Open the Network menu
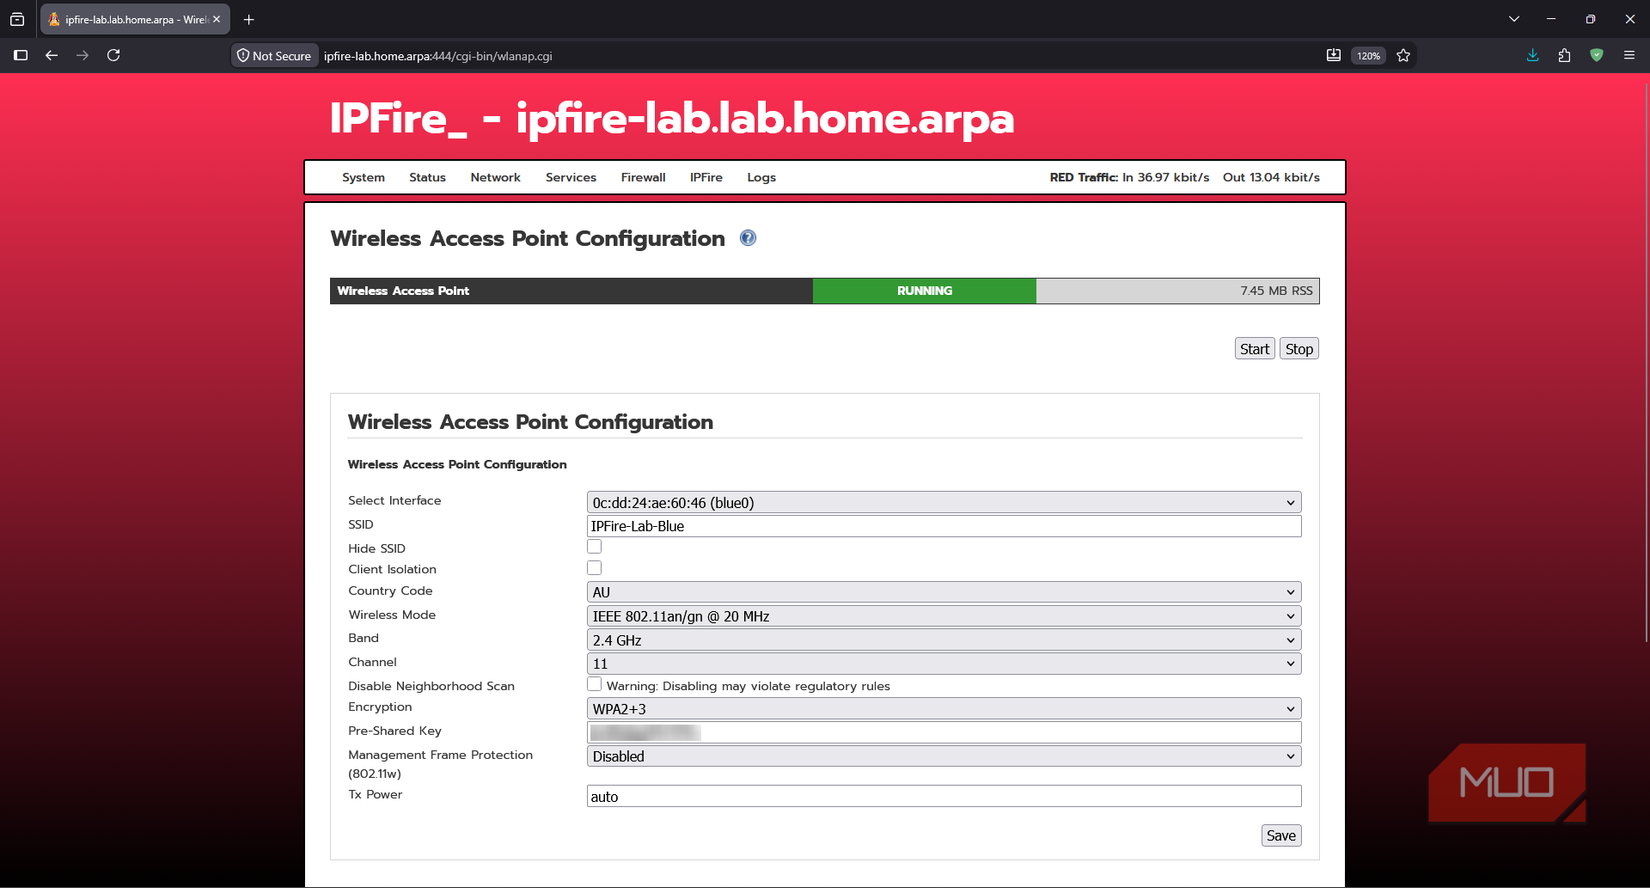This screenshot has height=888, width=1650. (x=495, y=178)
